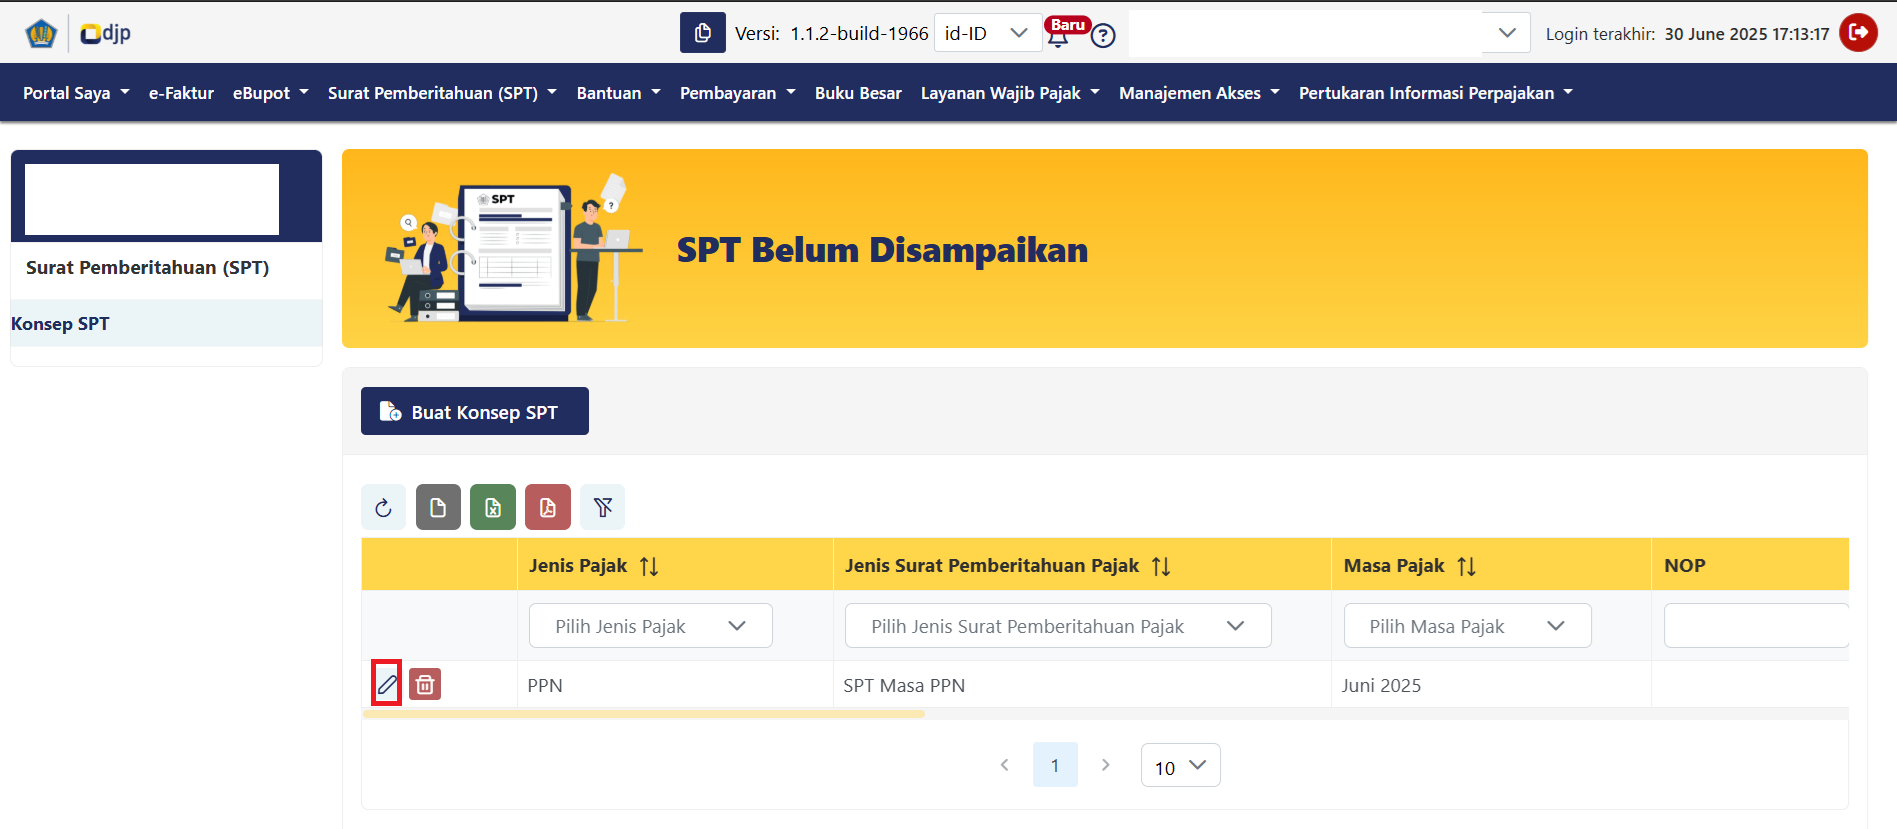Click the gray document export icon
Image resolution: width=1897 pixels, height=829 pixels.
coord(438,507)
